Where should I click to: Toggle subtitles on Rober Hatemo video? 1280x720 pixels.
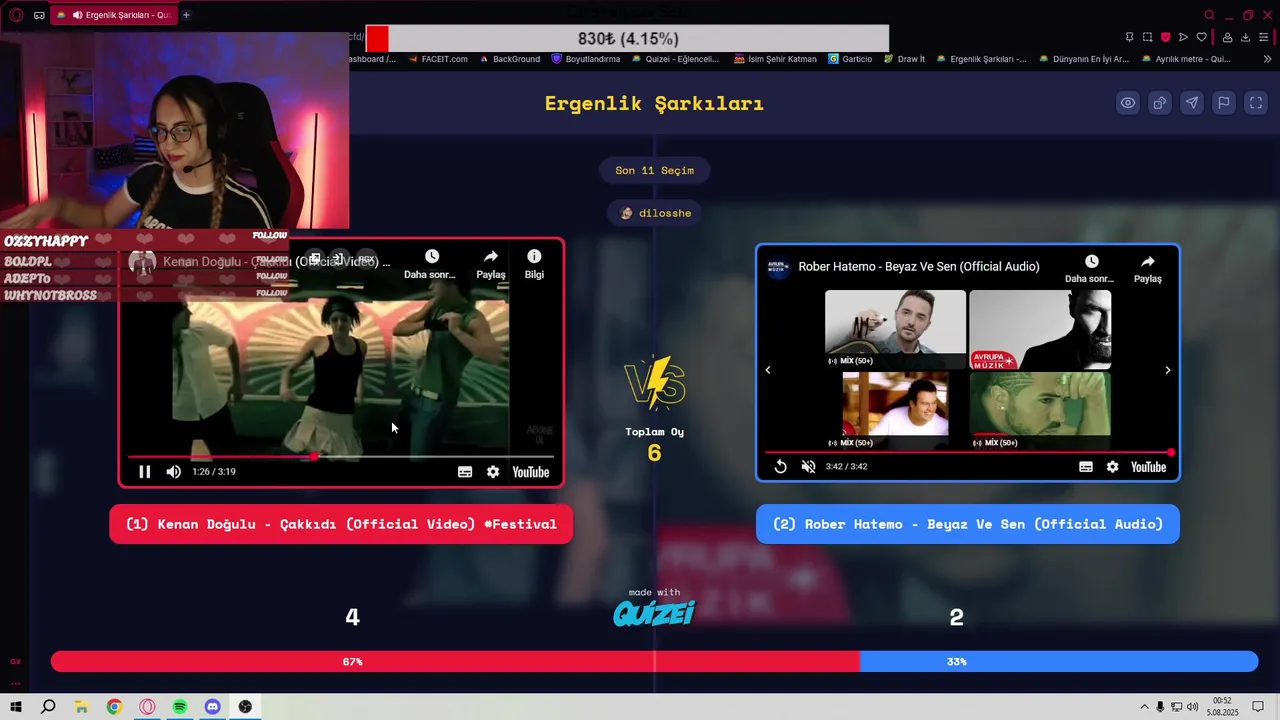(1086, 467)
